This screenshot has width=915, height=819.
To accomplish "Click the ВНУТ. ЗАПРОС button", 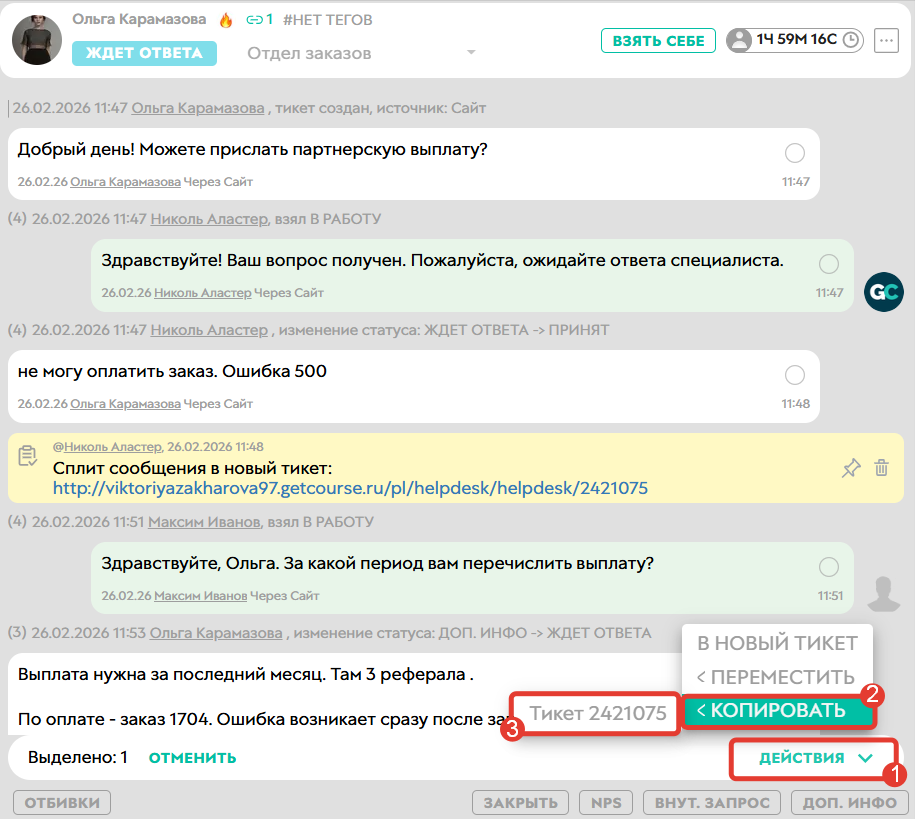I will click(x=711, y=803).
